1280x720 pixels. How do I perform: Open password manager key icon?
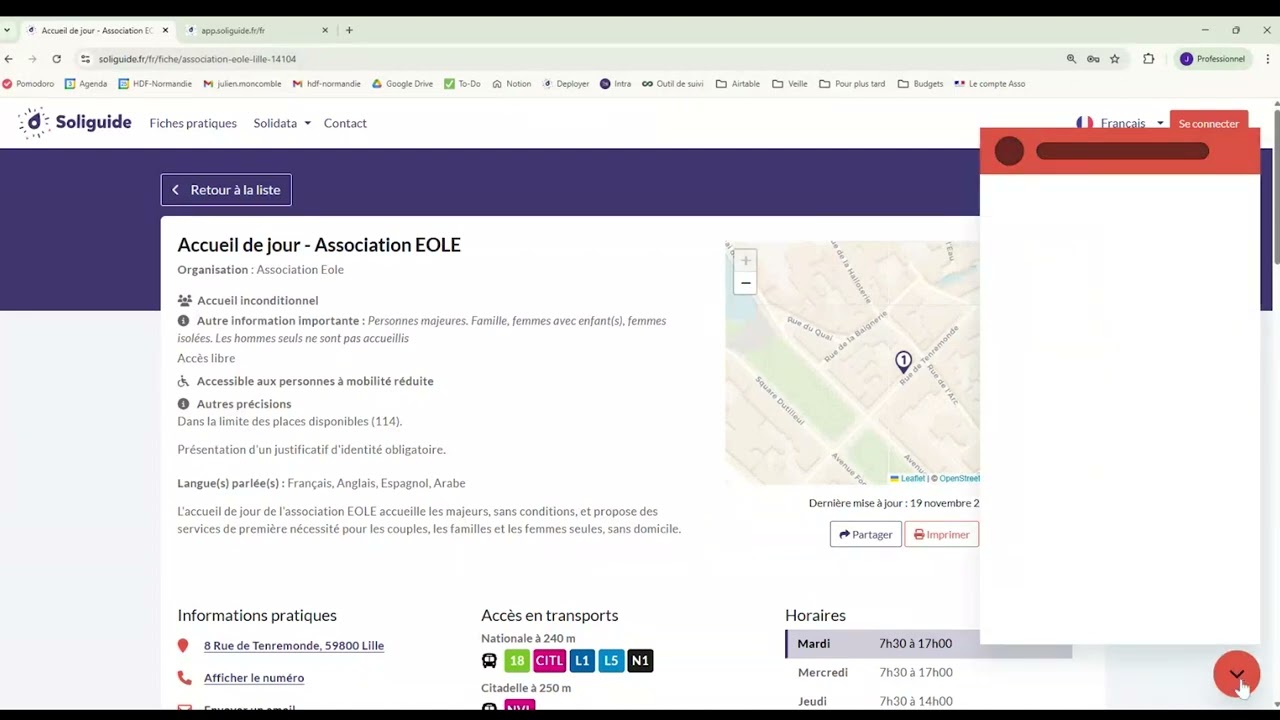coord(1093,59)
